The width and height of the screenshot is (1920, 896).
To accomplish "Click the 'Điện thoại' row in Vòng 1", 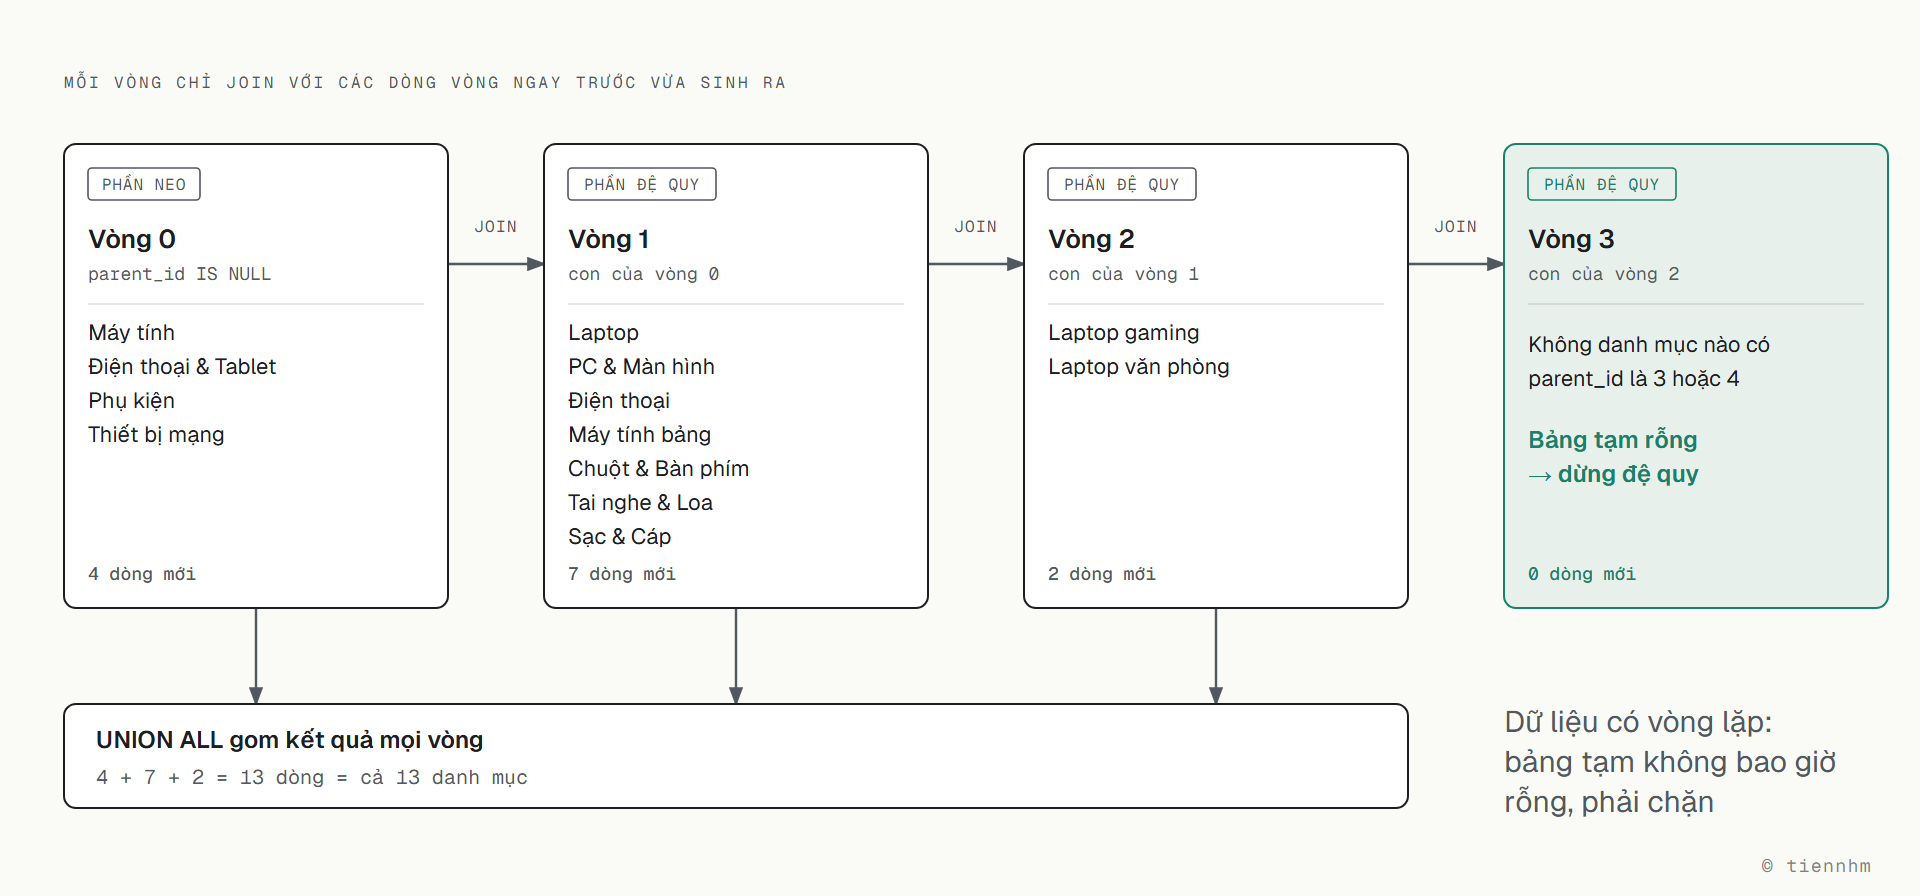I will (619, 401).
